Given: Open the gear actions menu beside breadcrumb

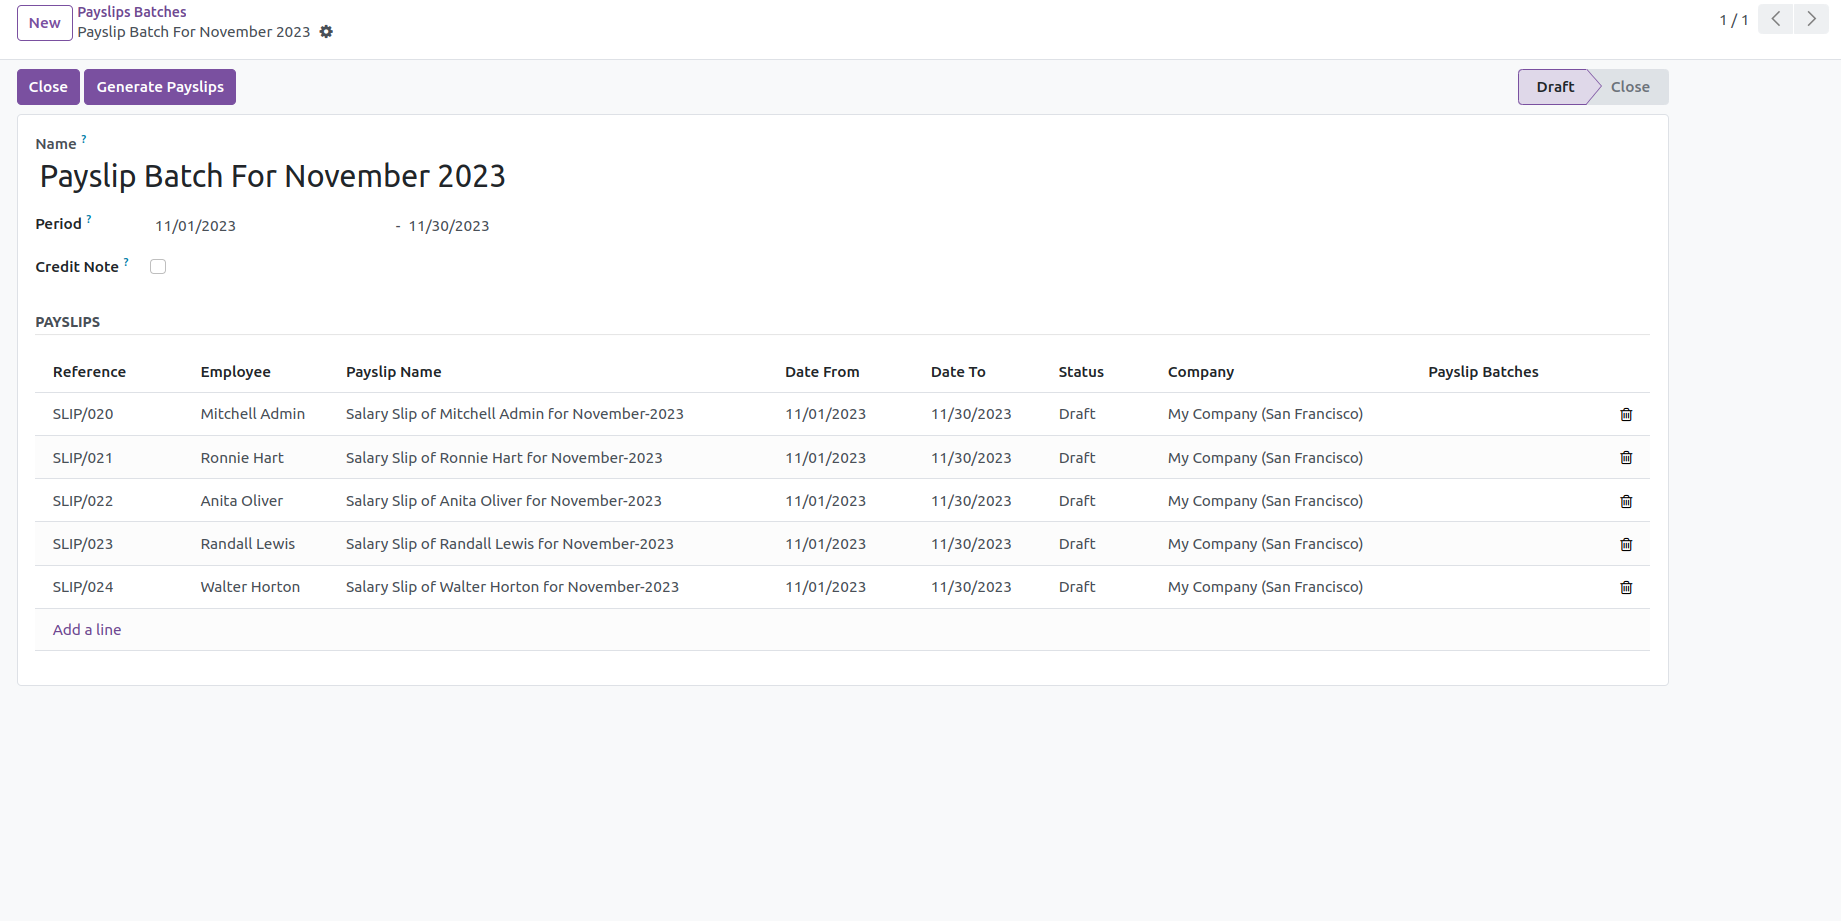Looking at the screenshot, I should point(326,32).
